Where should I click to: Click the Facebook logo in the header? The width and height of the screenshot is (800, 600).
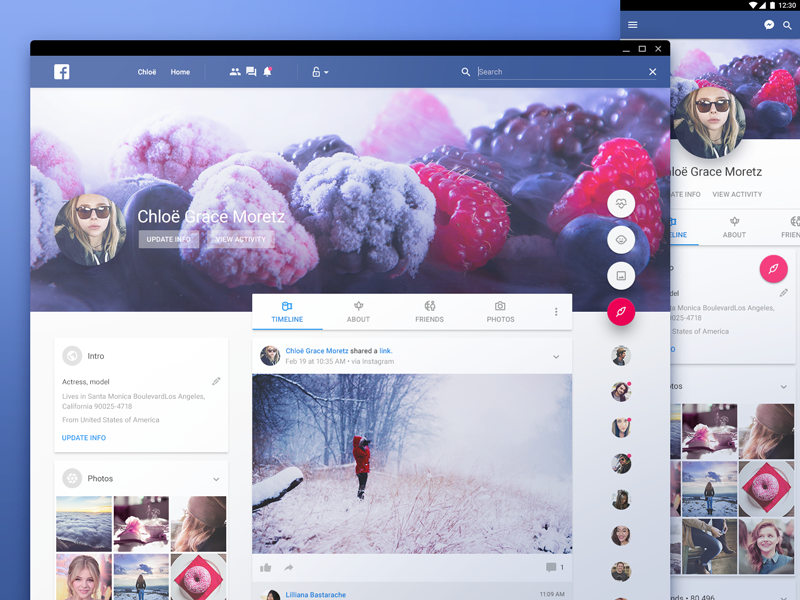pos(62,72)
